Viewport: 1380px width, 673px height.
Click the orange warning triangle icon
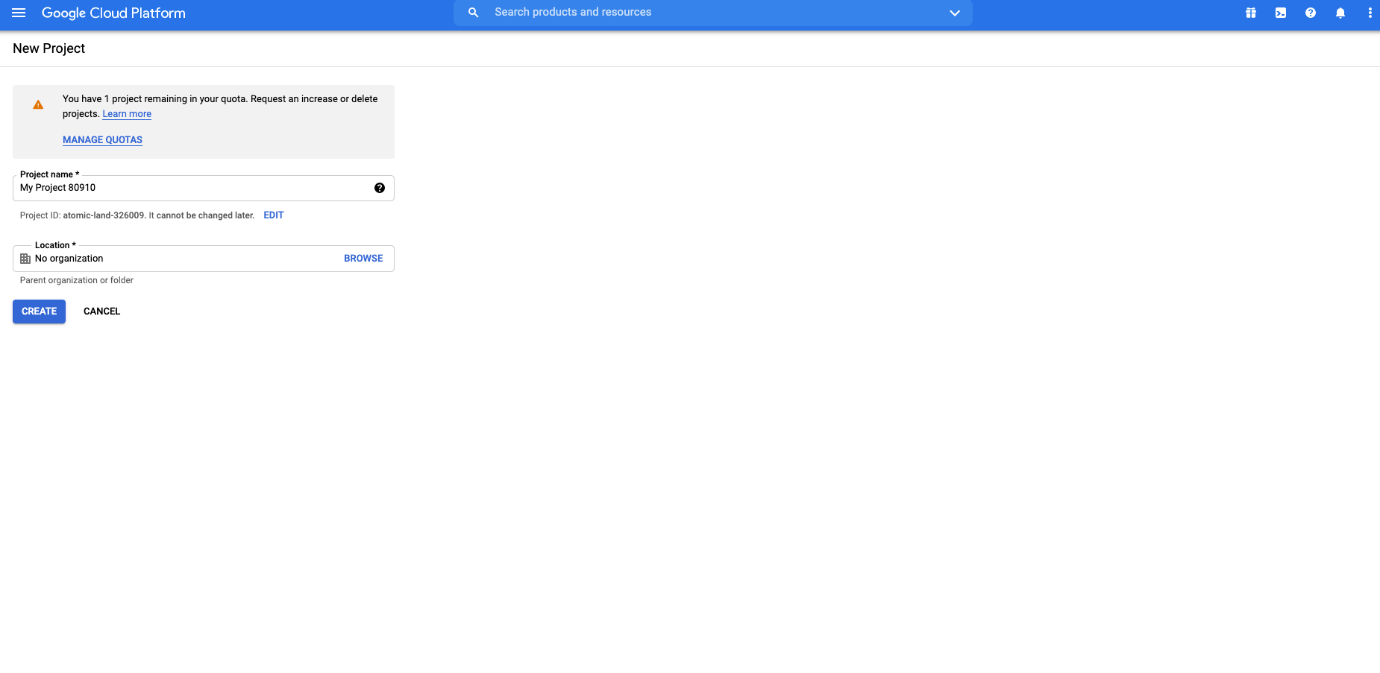click(x=38, y=104)
